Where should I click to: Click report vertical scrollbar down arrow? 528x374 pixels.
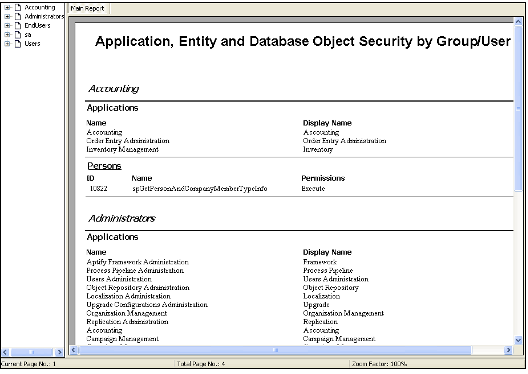[518, 340]
